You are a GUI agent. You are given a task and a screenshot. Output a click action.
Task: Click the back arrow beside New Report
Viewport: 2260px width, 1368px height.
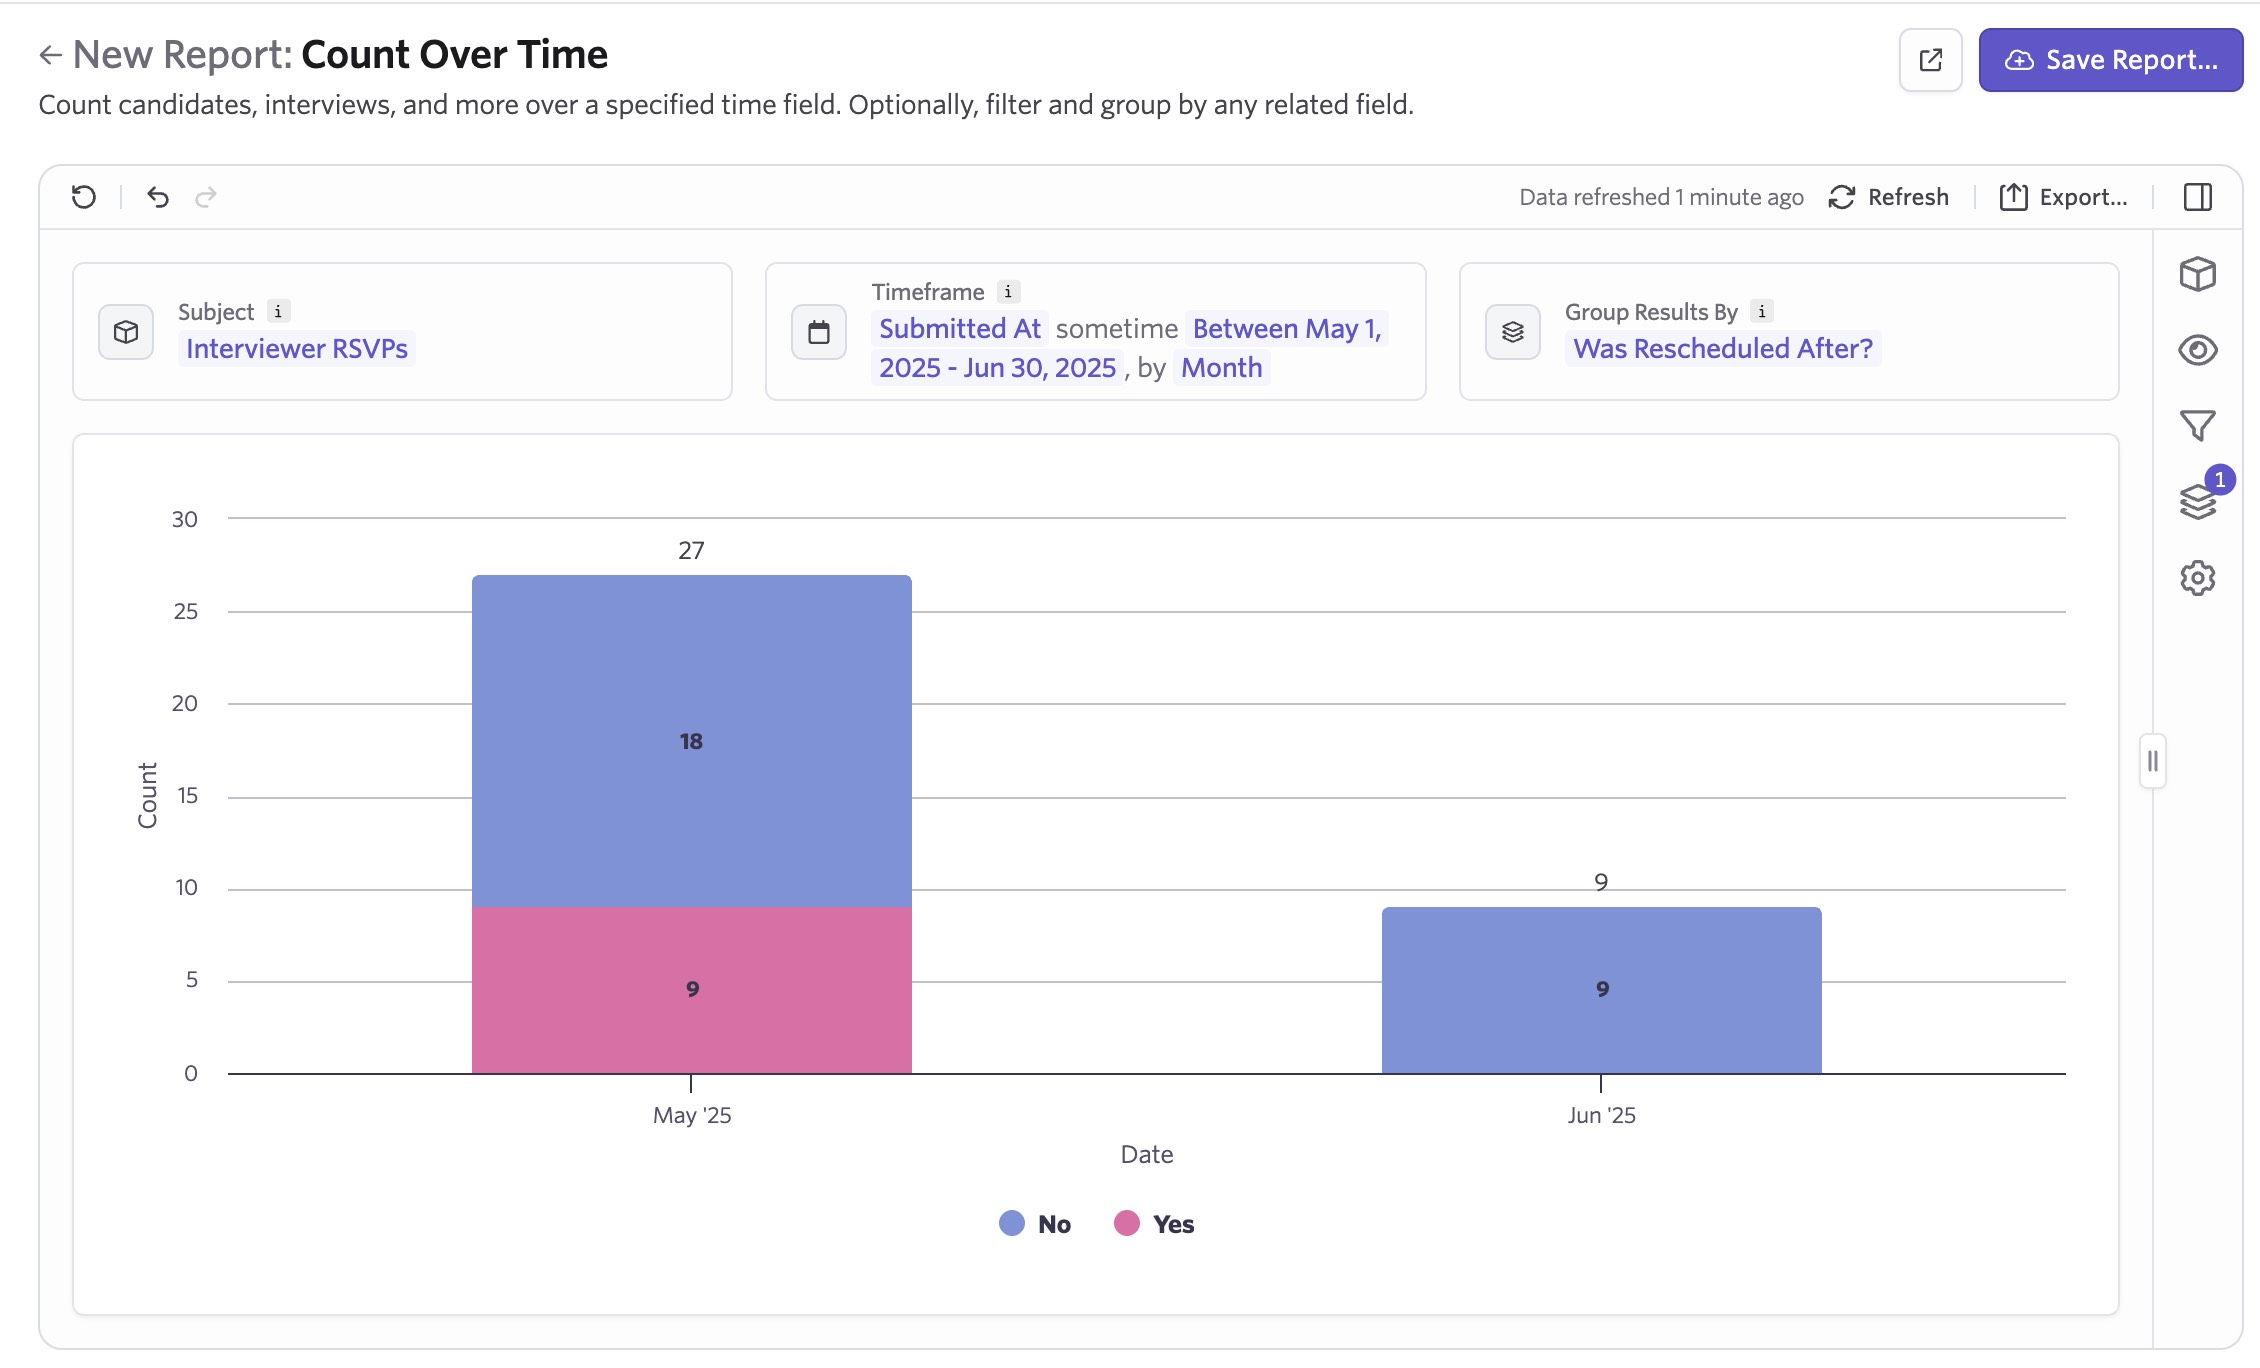coord(50,56)
